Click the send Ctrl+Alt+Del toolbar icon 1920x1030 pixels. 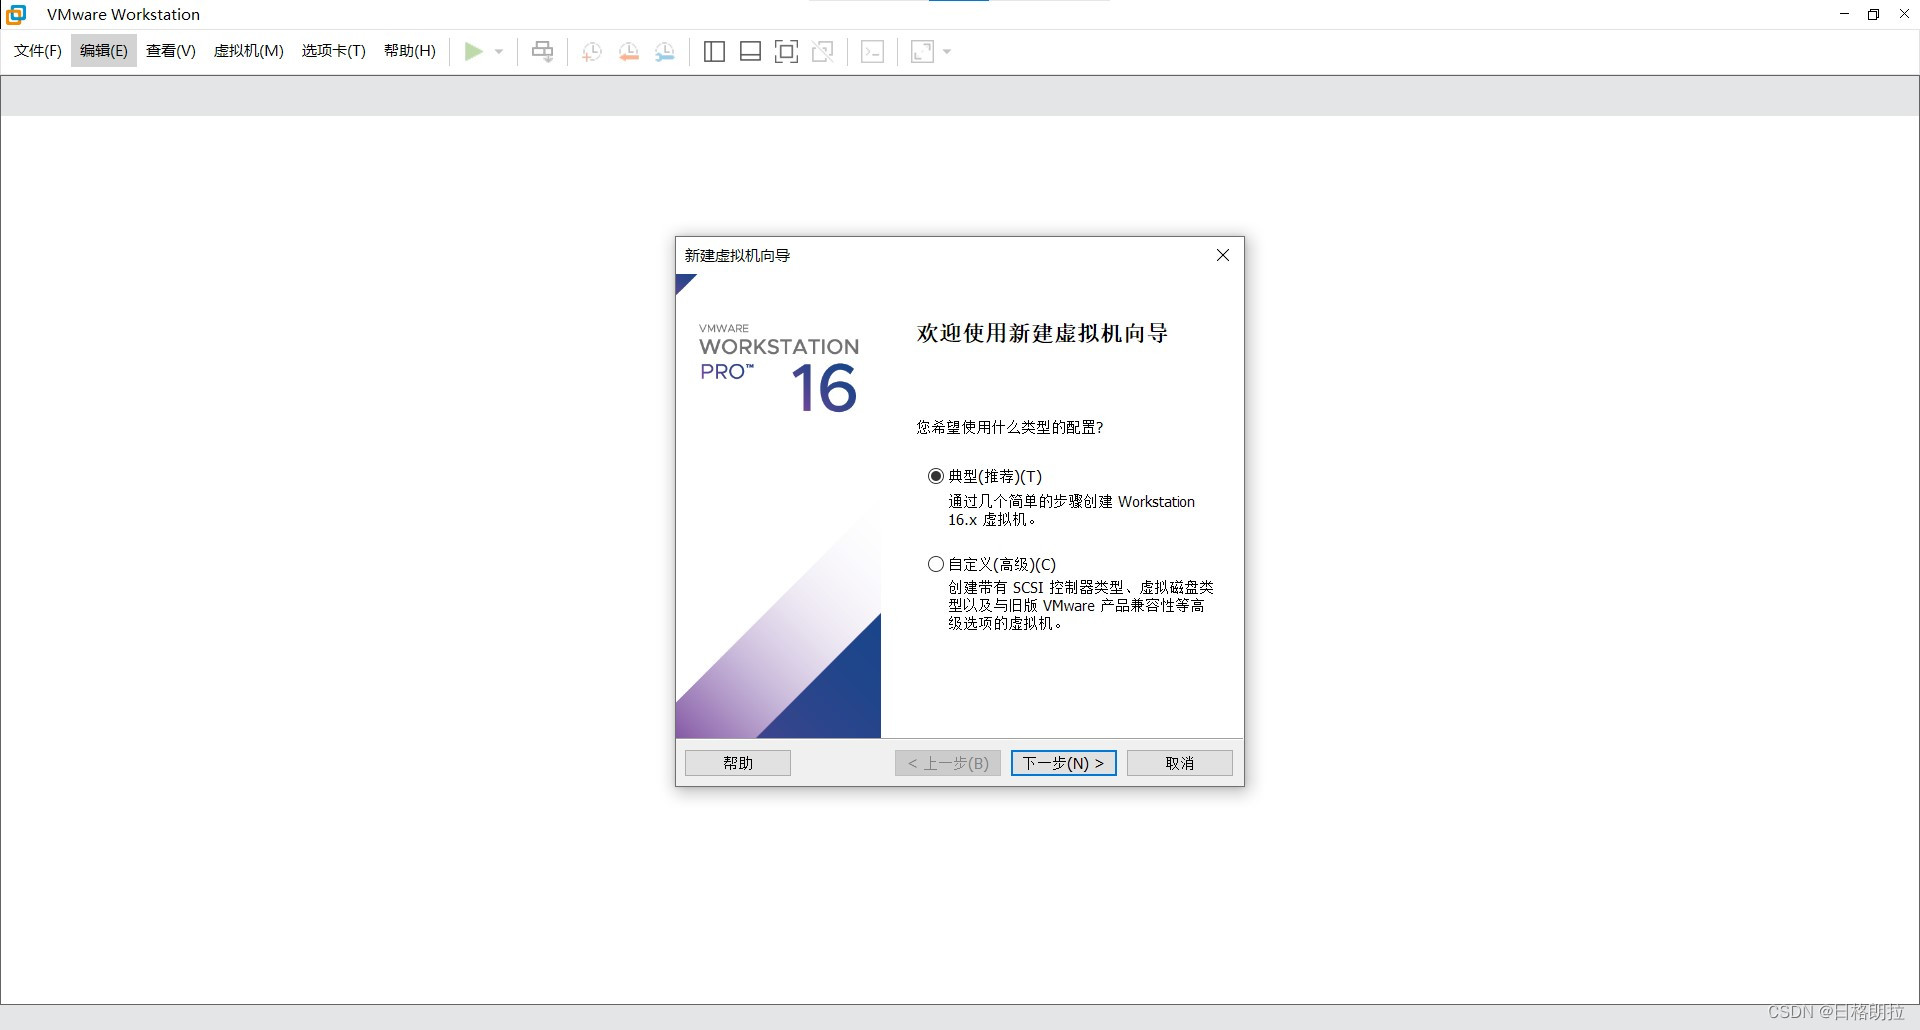[x=542, y=51]
